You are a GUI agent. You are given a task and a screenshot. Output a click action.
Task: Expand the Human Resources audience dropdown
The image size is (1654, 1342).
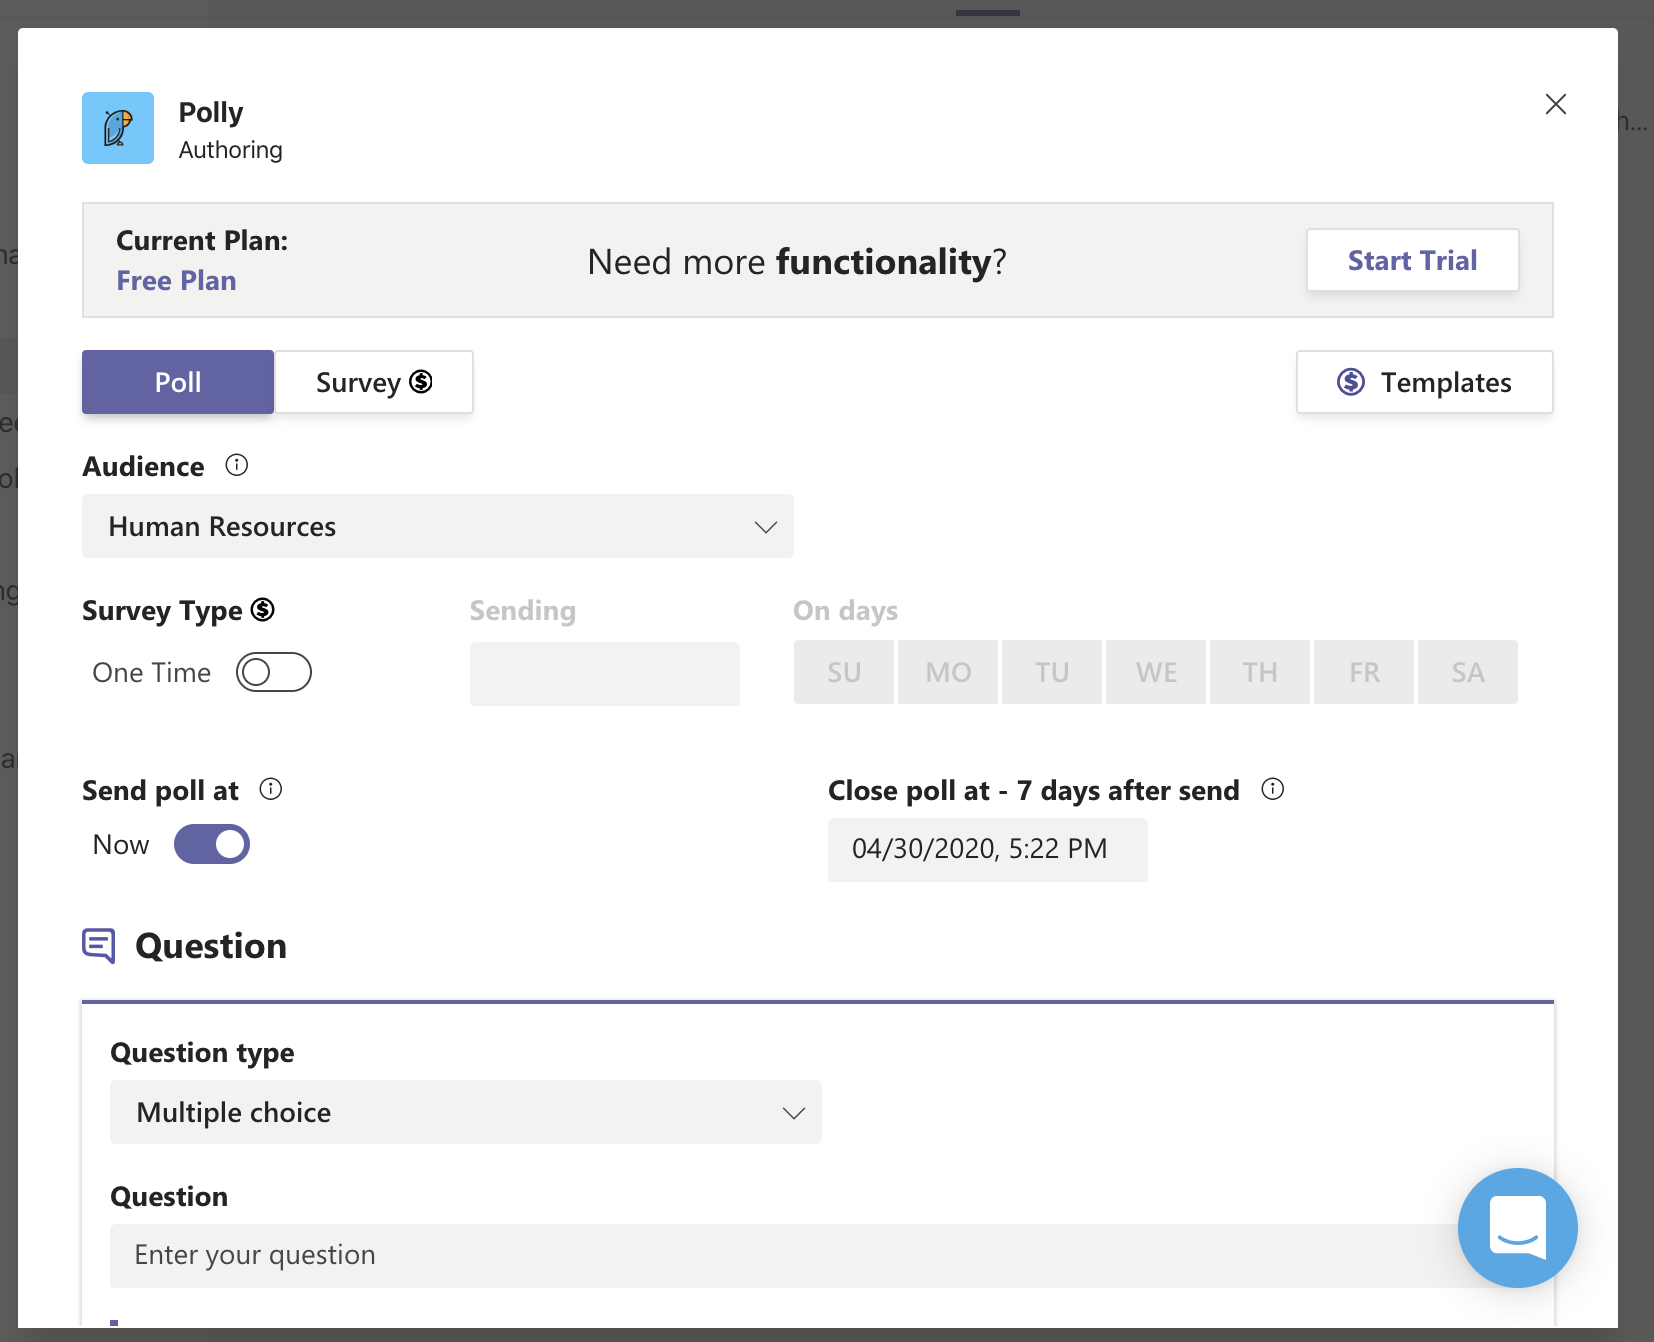(x=438, y=526)
